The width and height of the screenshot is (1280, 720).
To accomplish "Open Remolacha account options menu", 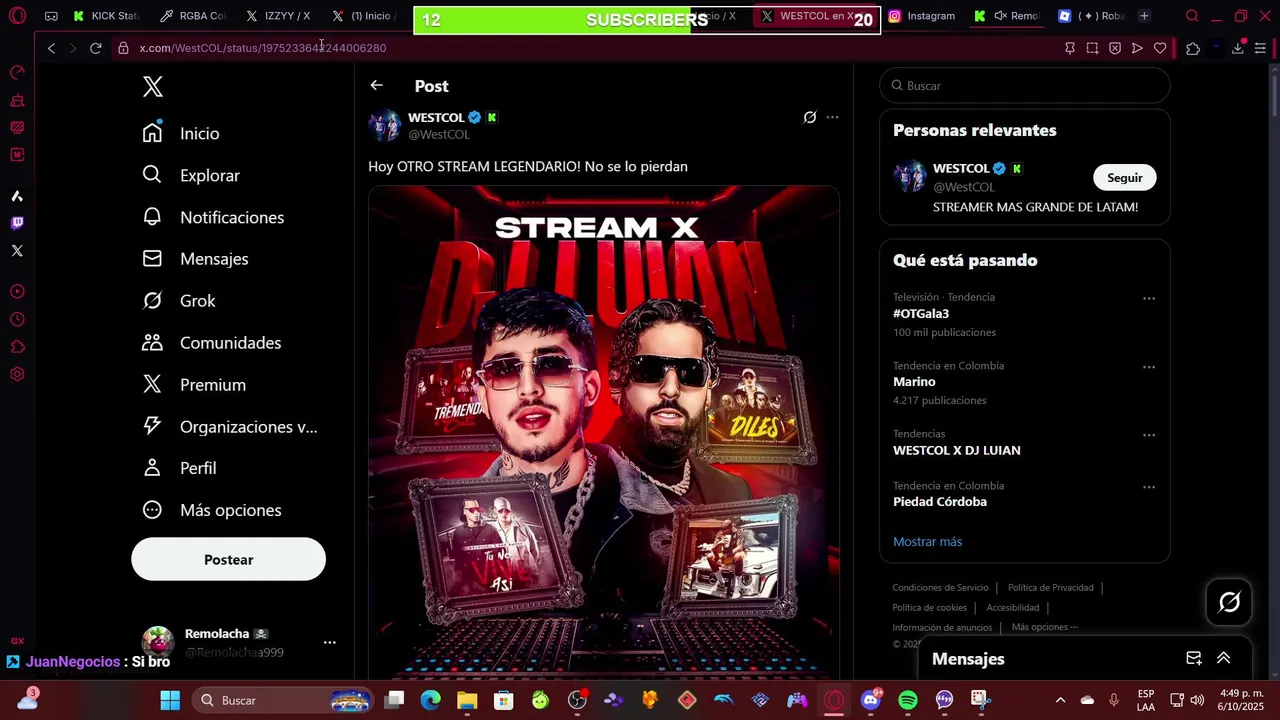I will point(329,642).
